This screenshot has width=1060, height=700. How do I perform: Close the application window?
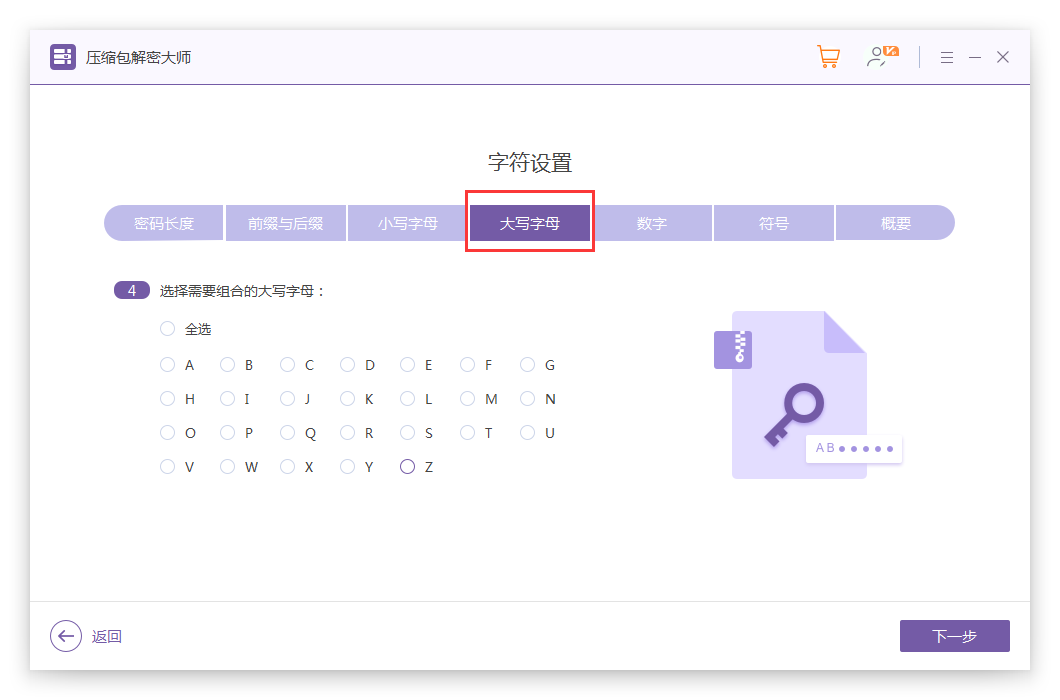click(1003, 57)
